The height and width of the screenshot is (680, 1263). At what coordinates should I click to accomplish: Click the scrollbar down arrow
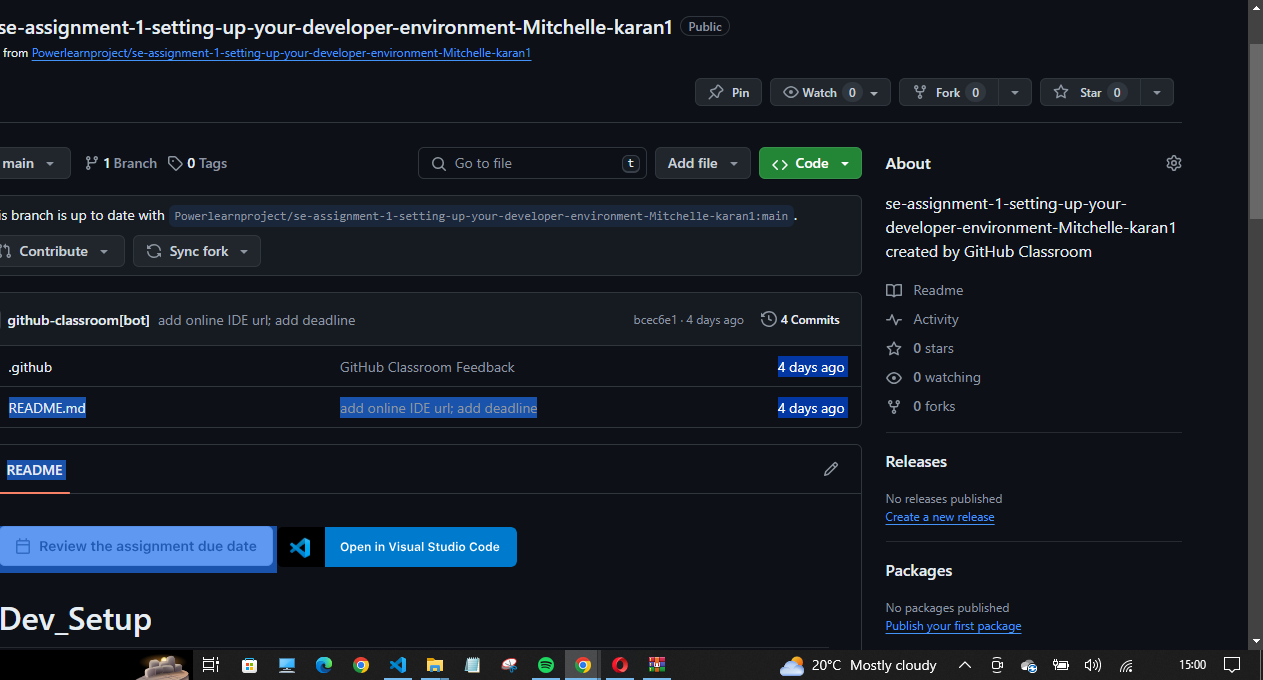(x=1256, y=641)
